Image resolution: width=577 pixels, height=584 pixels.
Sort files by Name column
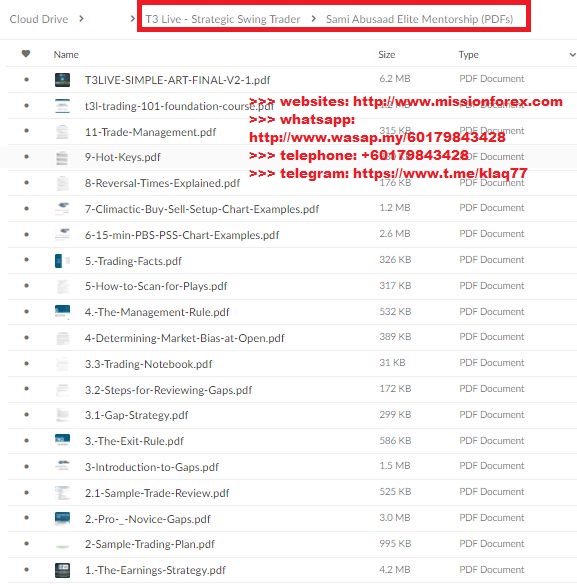[x=66, y=55]
